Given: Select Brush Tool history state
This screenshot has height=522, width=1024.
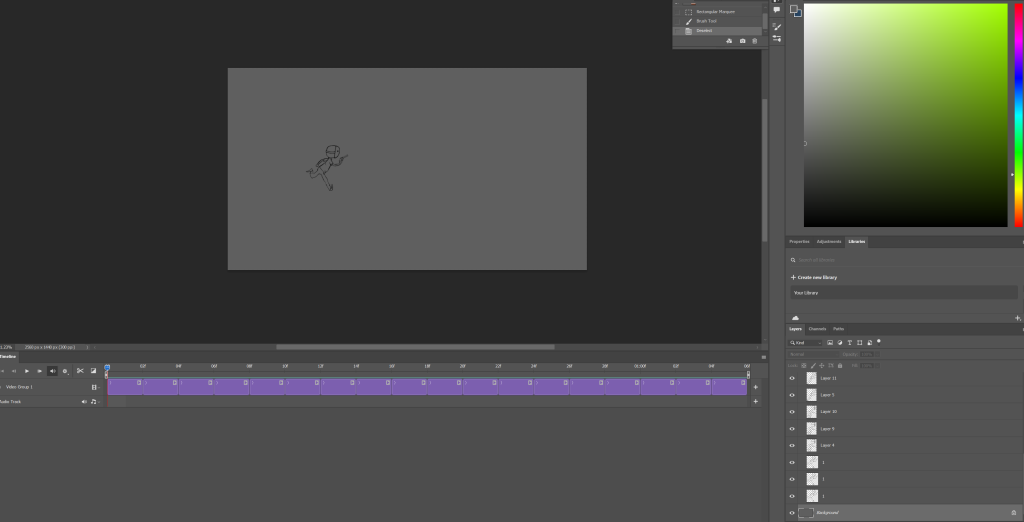Looking at the screenshot, I should pos(706,21).
